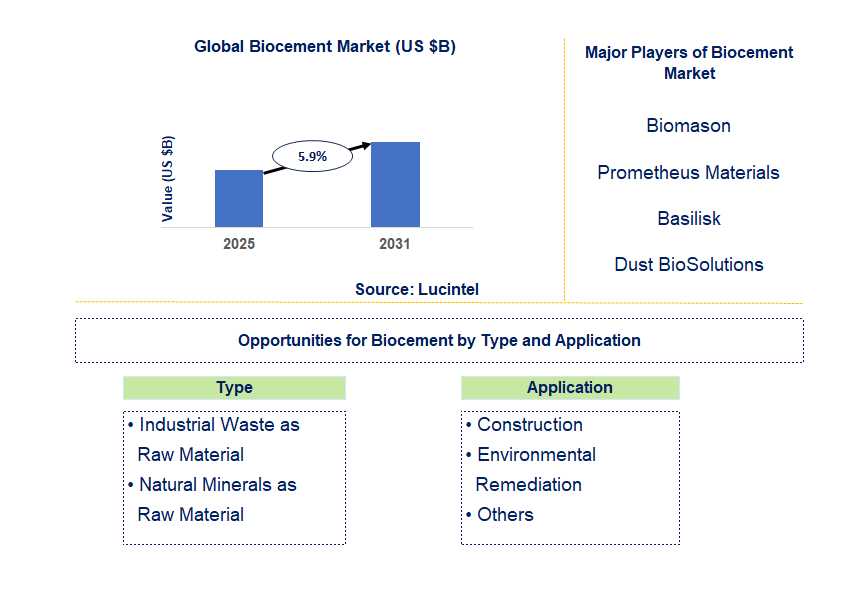868x604 pixels.
Task: Click the green Type header
Action: 234,388
